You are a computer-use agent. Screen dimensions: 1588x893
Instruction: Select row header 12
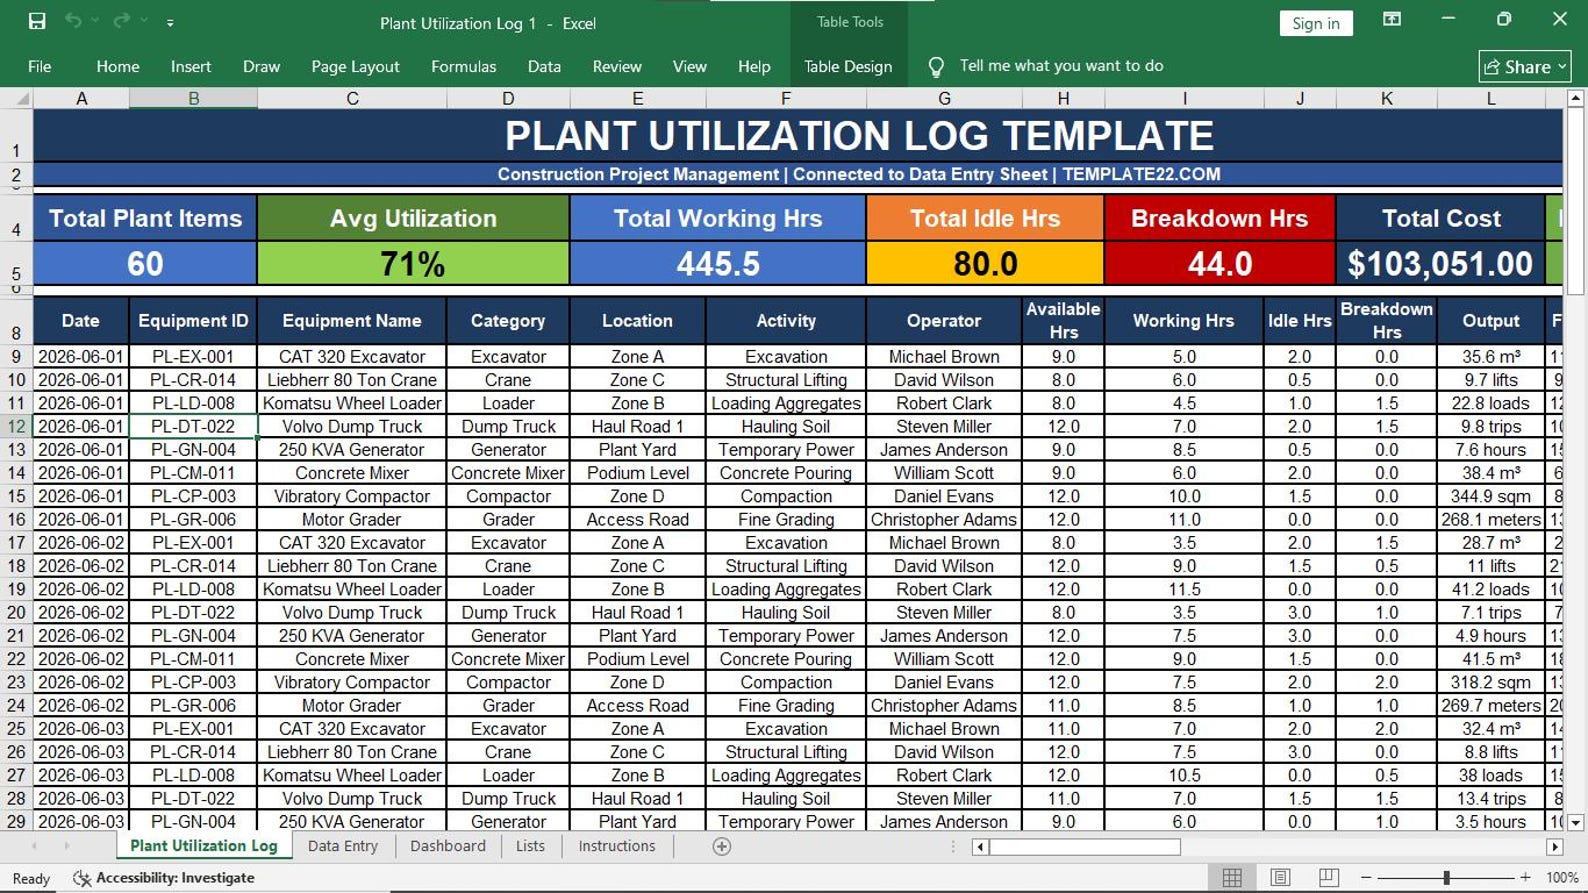click(x=16, y=427)
